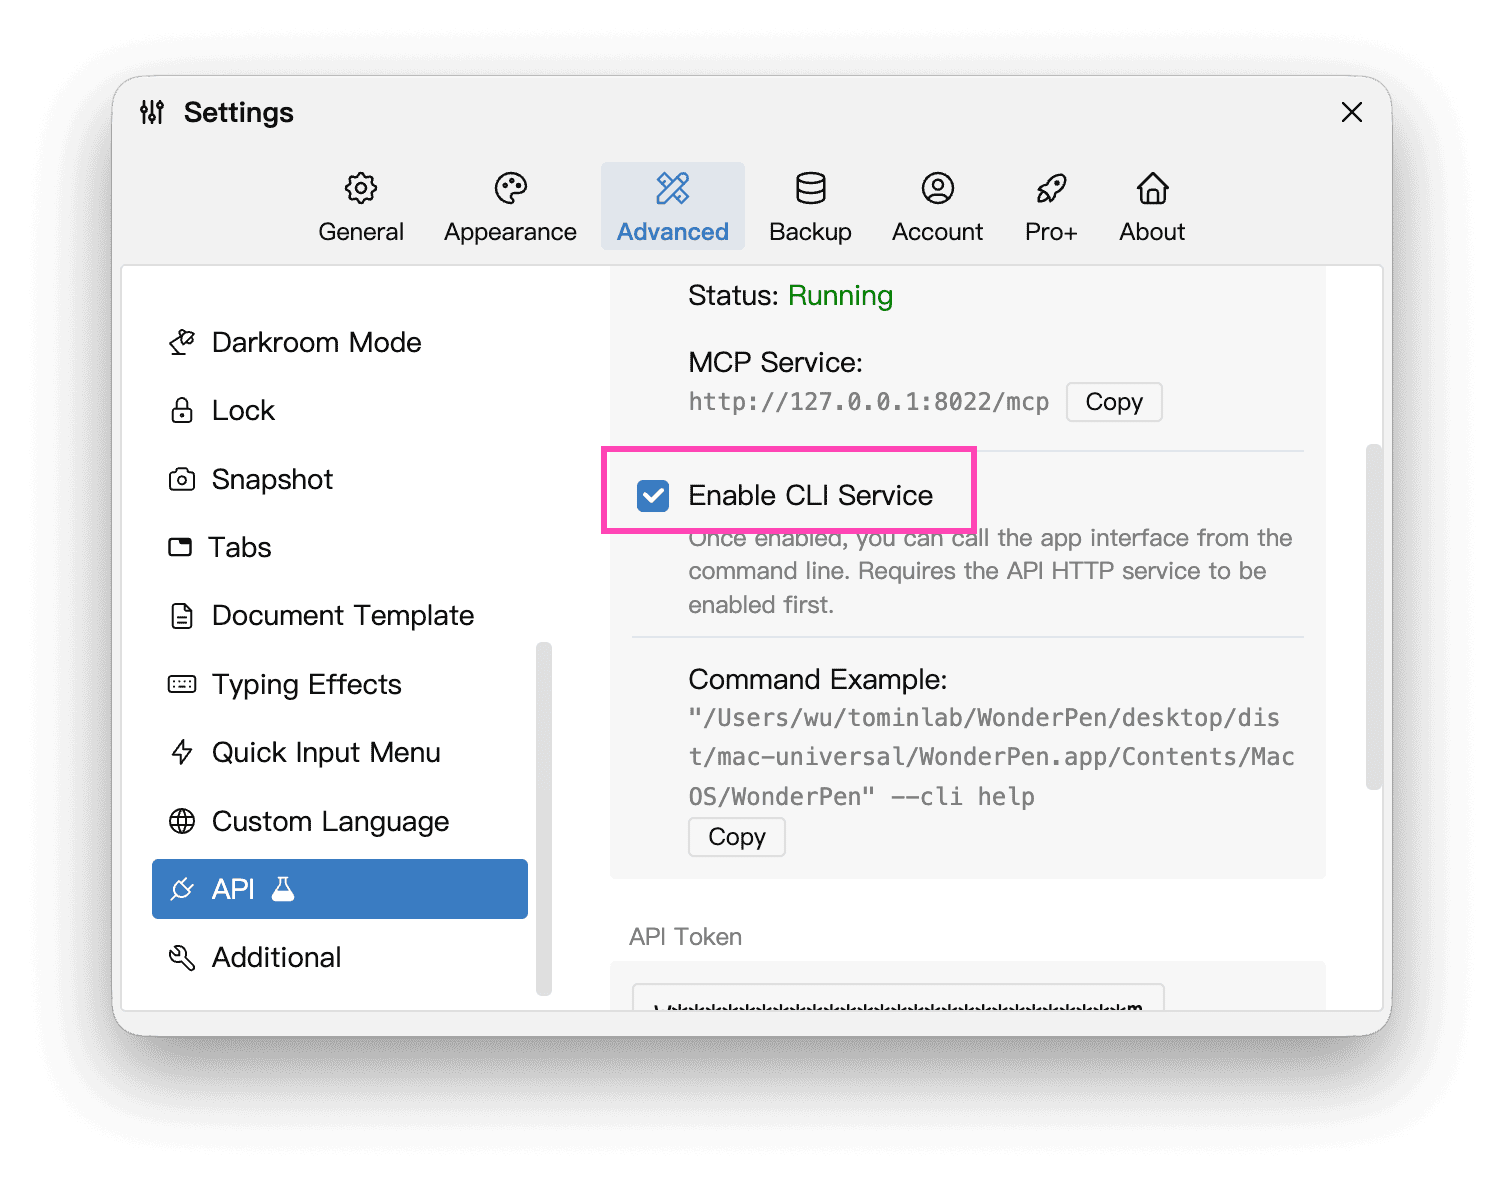Open the About house icon

(x=1153, y=188)
